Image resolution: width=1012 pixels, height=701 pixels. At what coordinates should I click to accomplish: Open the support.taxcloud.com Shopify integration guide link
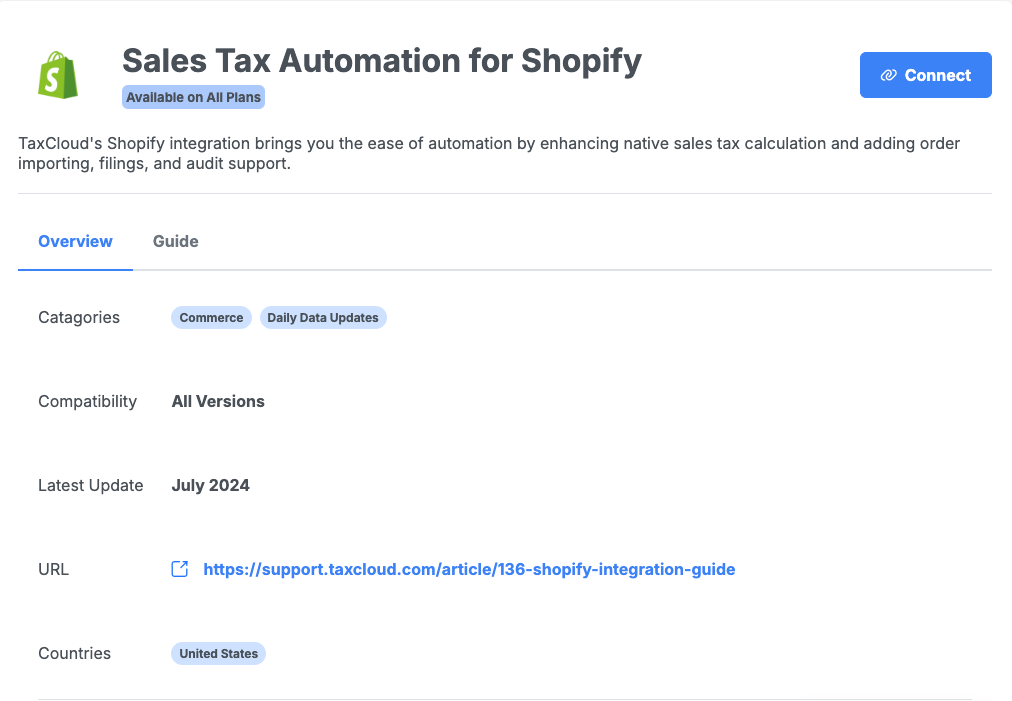click(x=469, y=569)
